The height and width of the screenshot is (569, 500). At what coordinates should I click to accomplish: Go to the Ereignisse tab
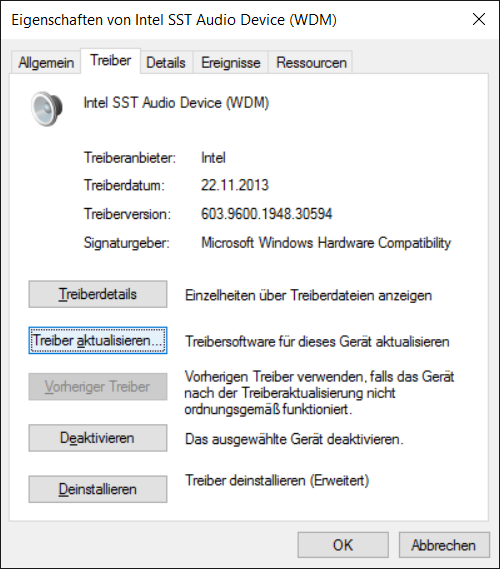click(231, 63)
